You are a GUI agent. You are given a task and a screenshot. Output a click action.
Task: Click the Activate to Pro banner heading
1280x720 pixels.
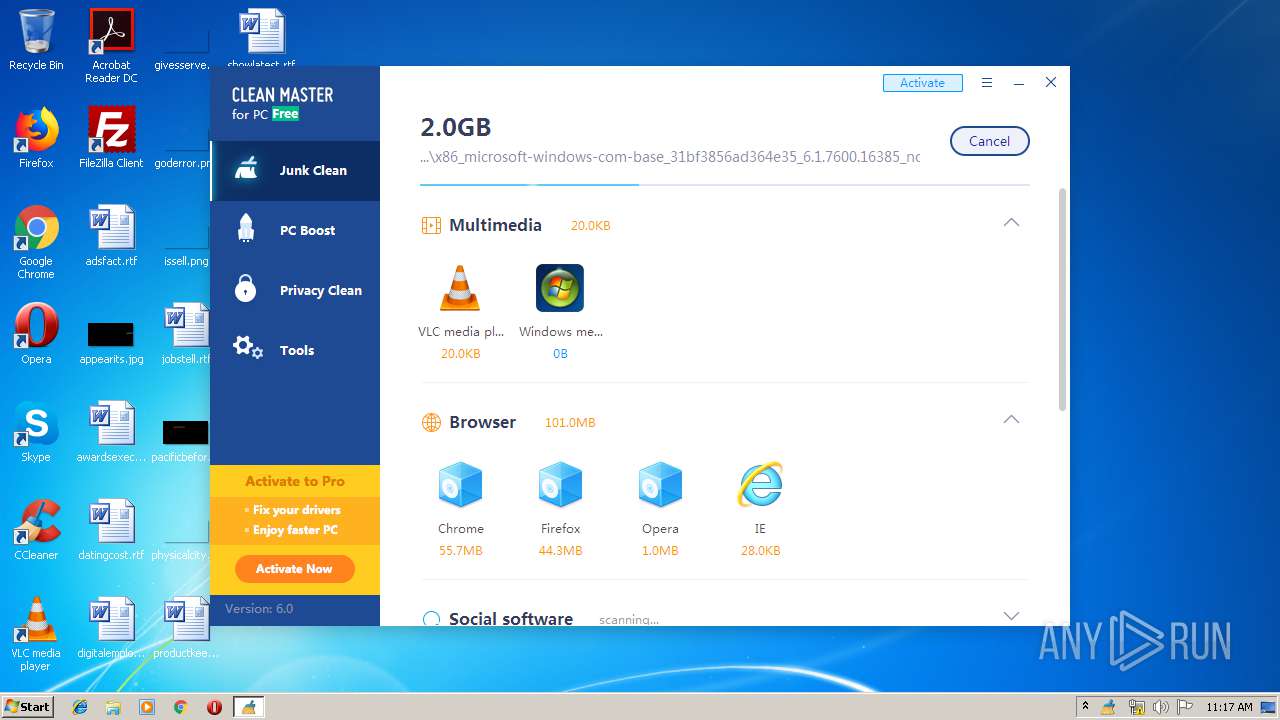click(294, 481)
